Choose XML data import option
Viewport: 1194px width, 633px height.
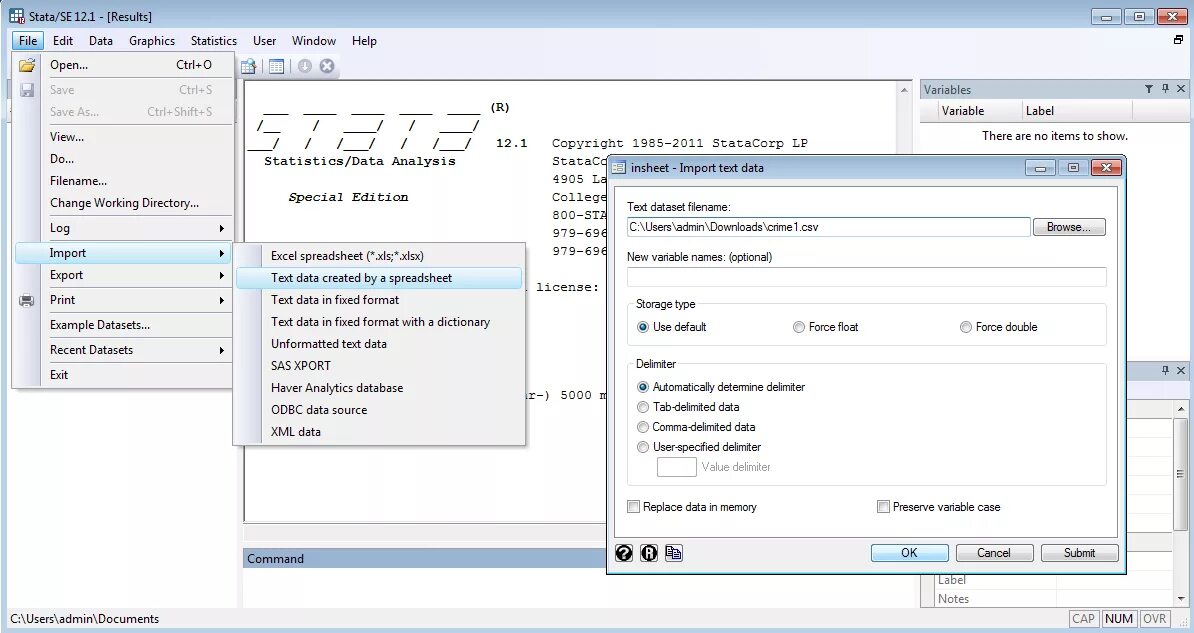pos(379,431)
